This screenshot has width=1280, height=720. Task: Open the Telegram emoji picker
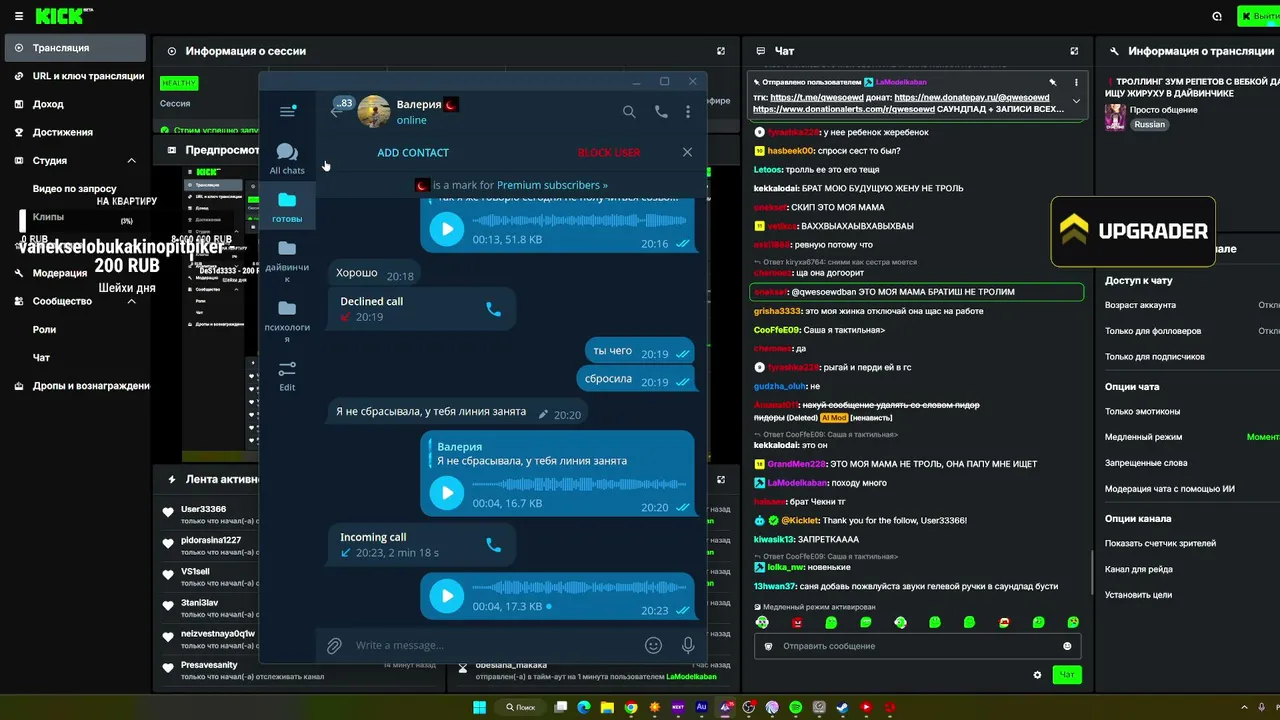tap(654, 646)
